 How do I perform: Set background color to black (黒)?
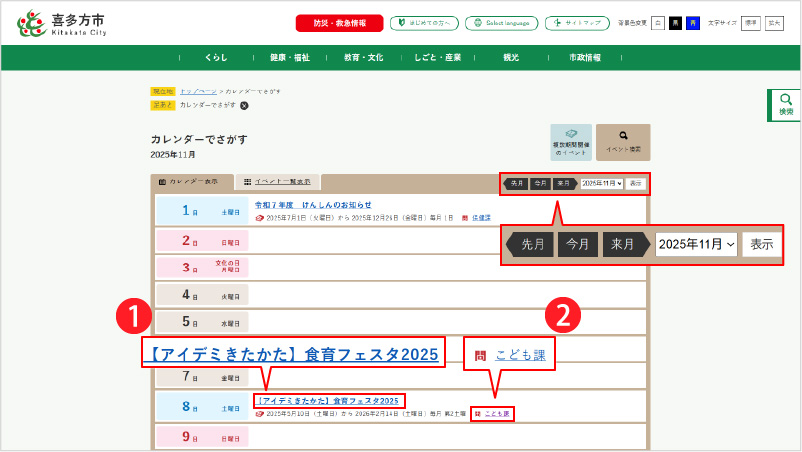[x=675, y=23]
